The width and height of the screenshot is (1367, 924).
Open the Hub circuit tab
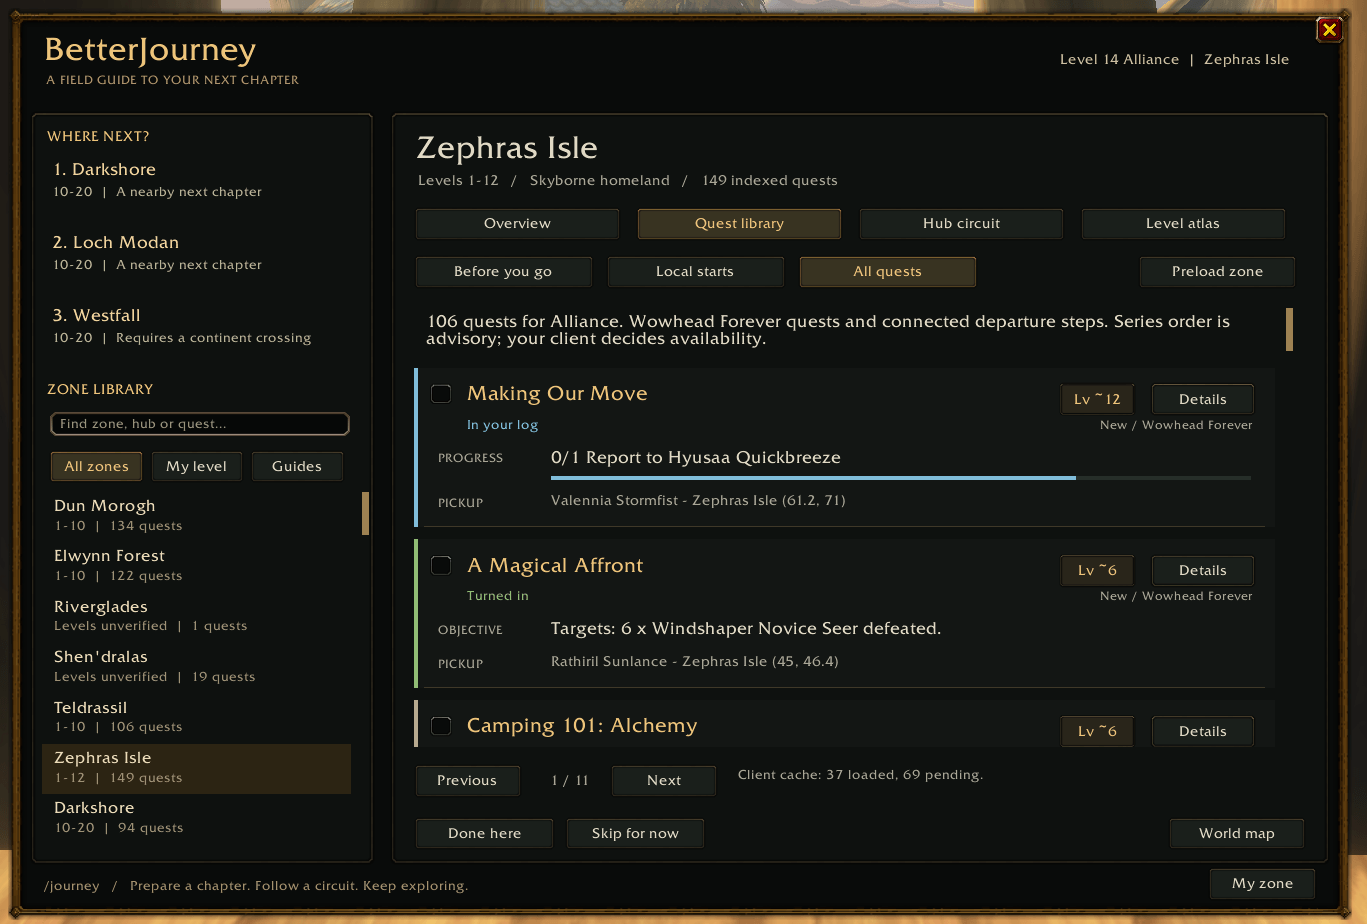[x=961, y=224]
